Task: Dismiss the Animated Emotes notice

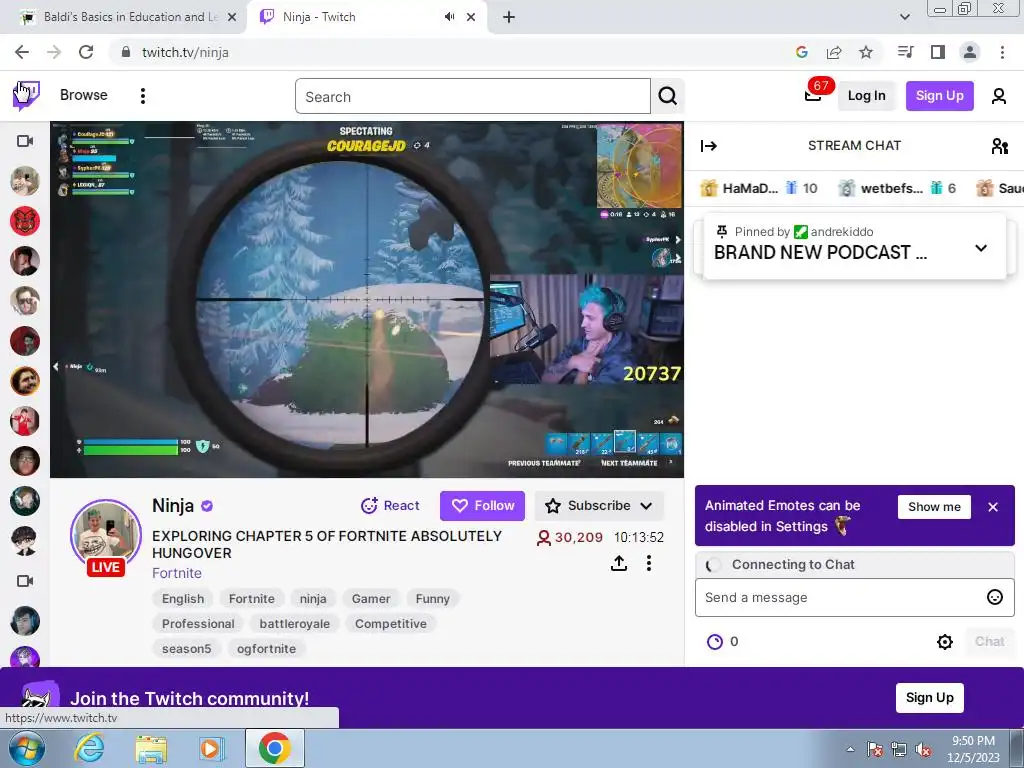Action: coord(993,507)
